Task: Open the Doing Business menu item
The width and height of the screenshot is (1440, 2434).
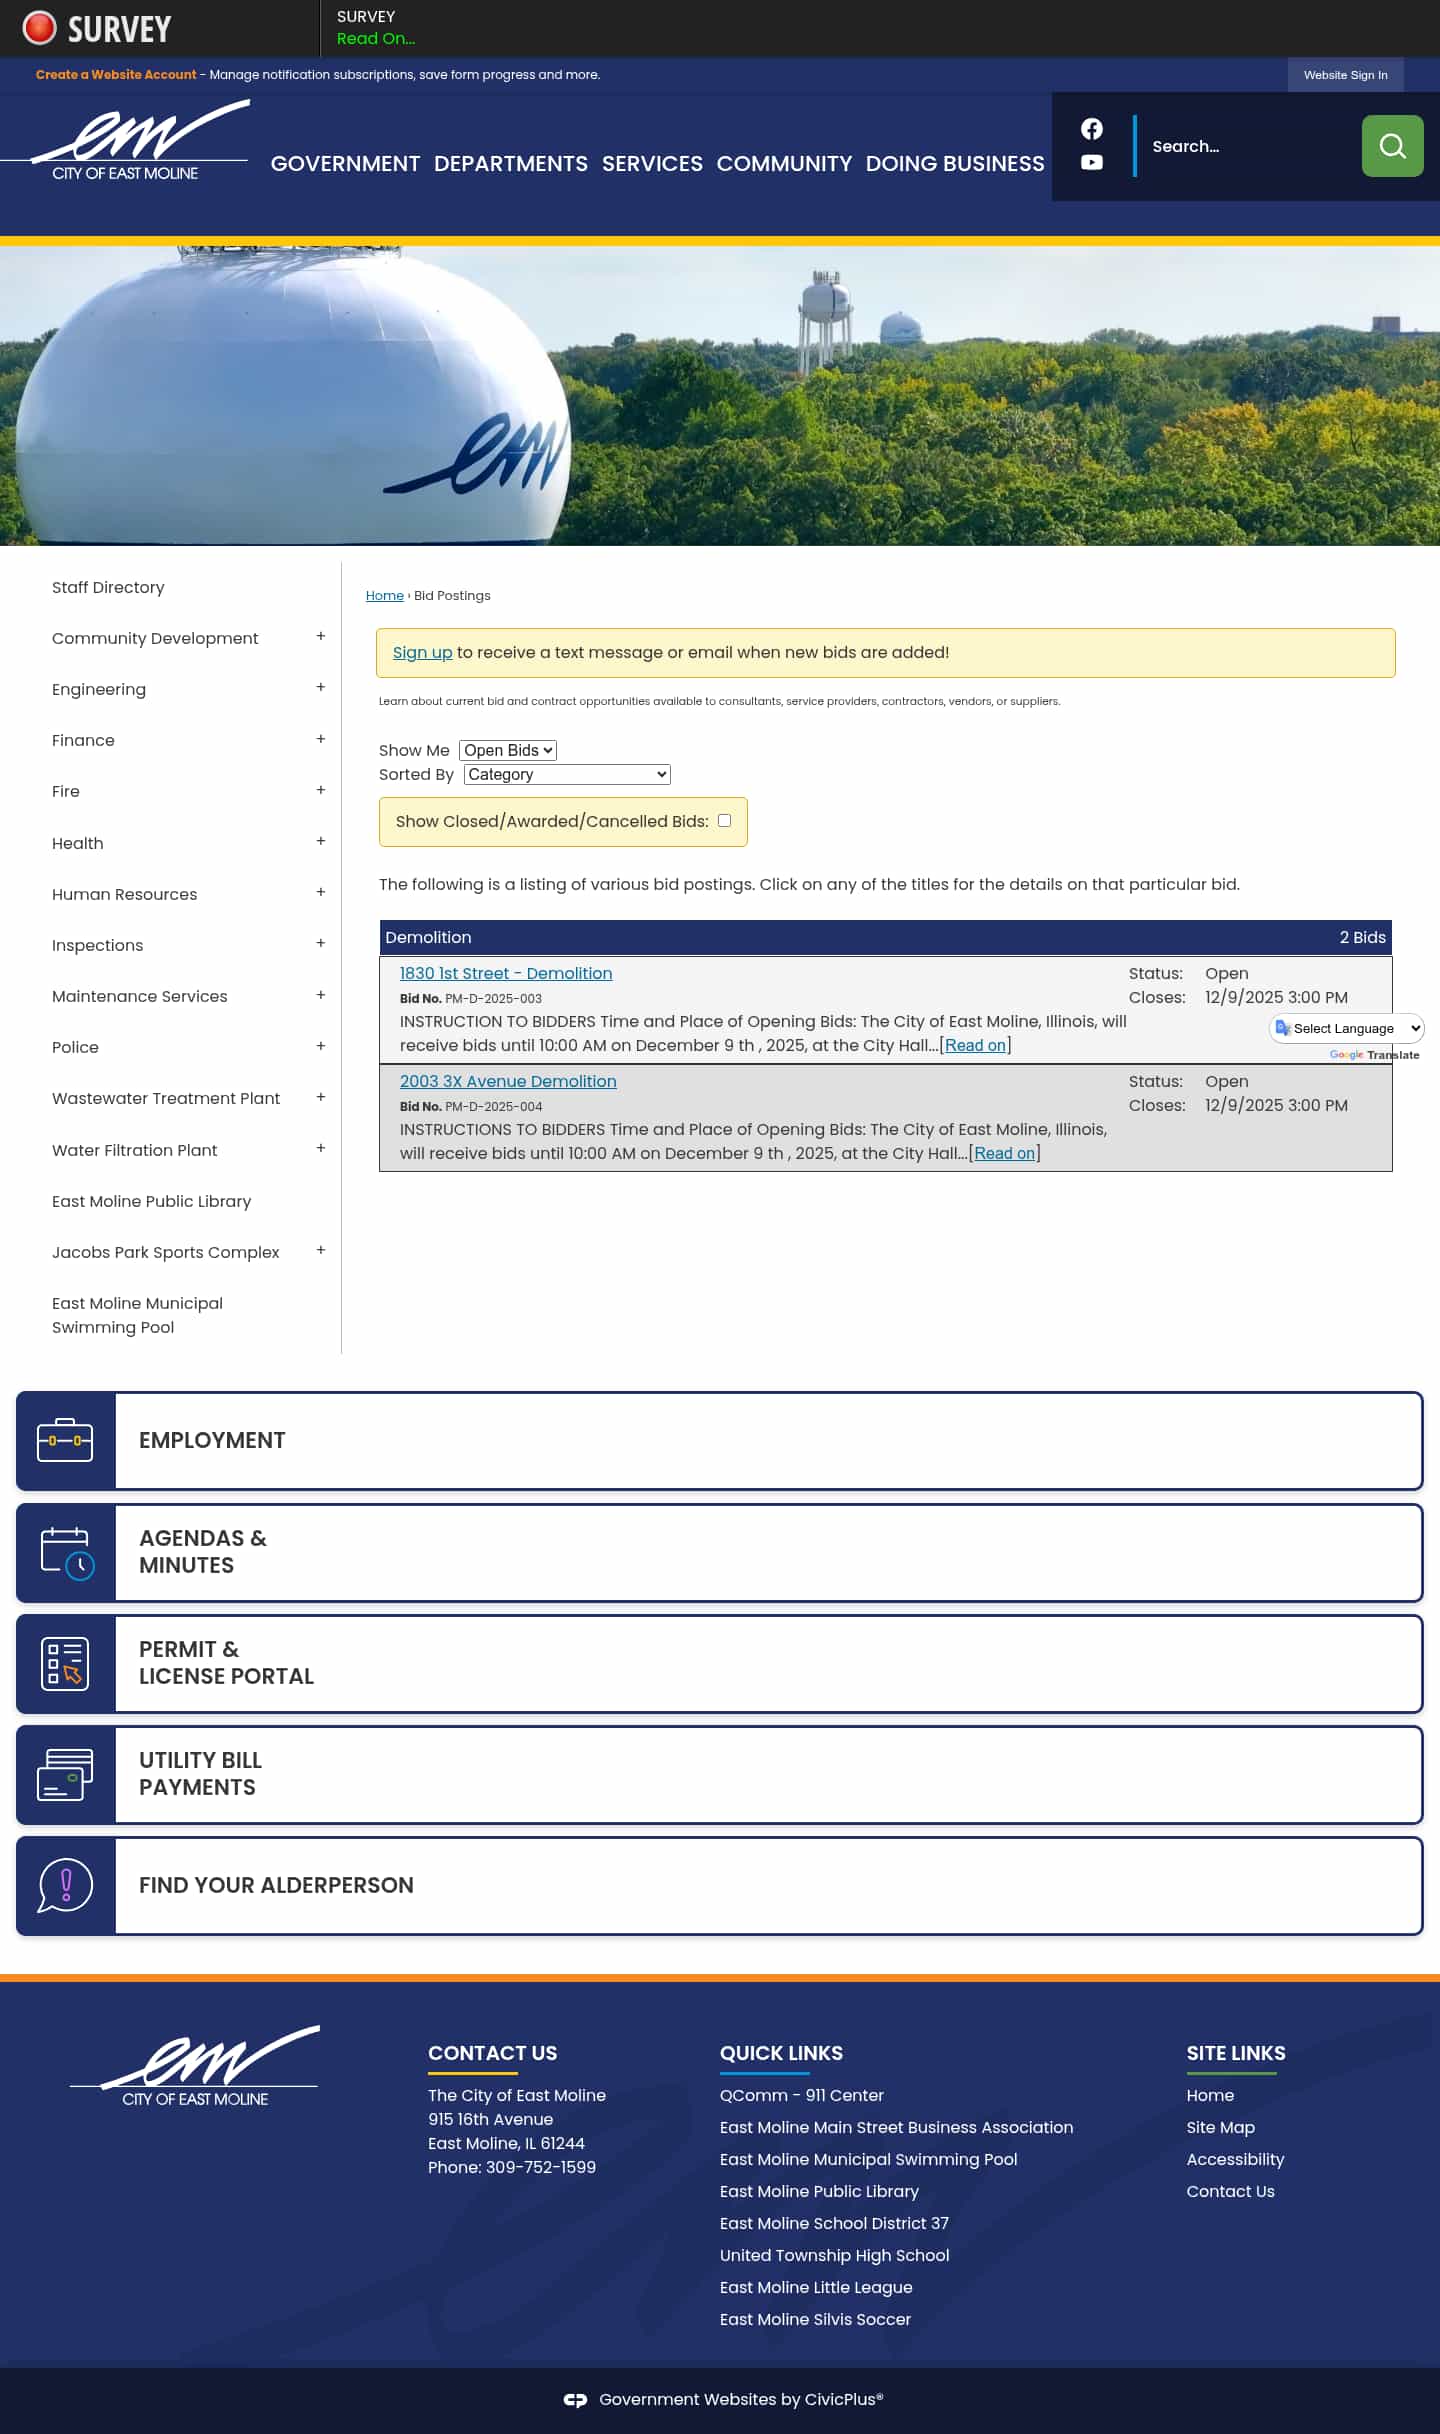Action: tap(954, 164)
